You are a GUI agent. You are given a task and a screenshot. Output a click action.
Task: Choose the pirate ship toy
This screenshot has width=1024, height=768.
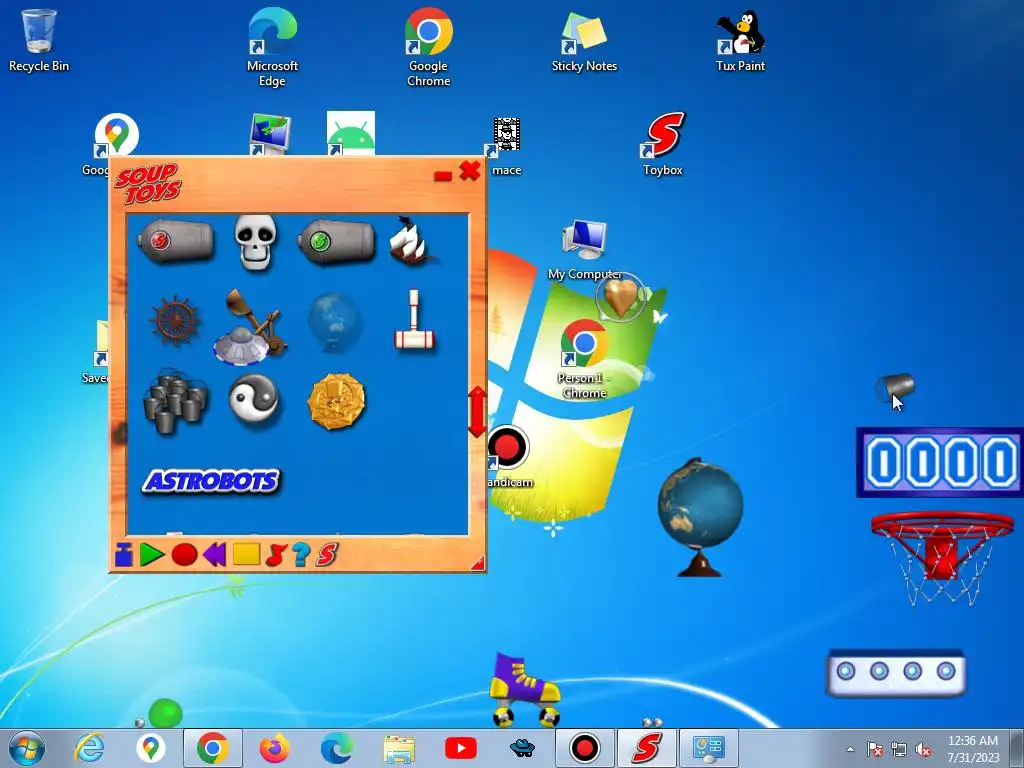click(413, 241)
